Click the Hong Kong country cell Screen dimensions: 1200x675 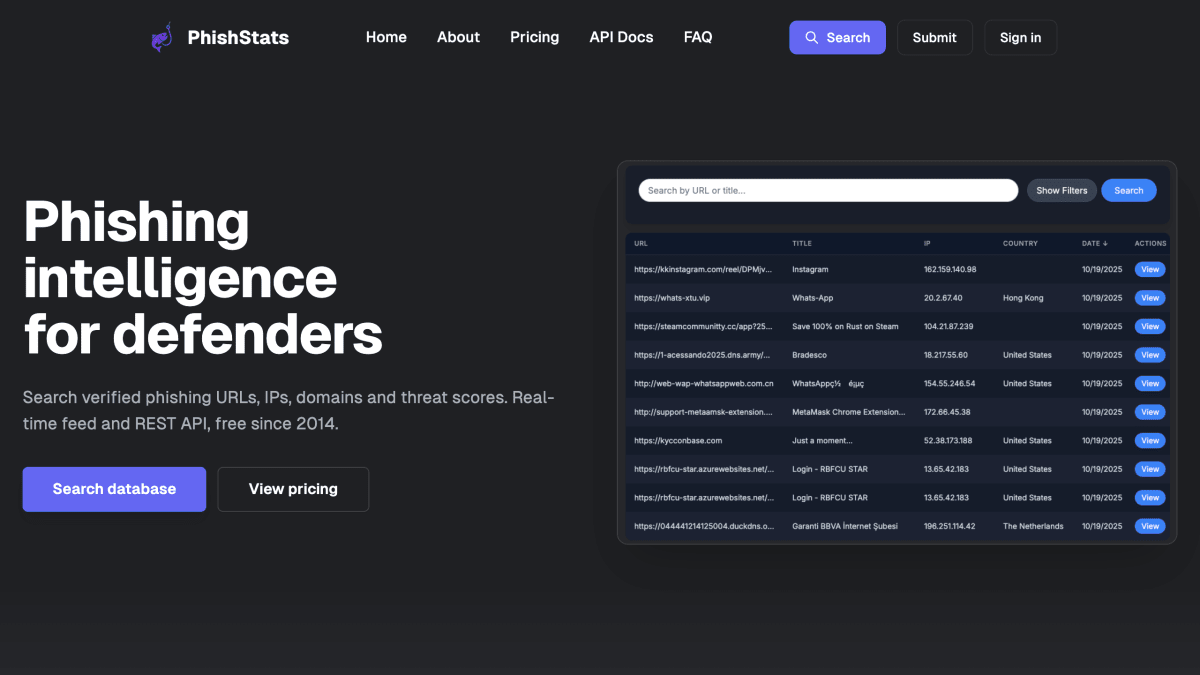[x=1023, y=298]
